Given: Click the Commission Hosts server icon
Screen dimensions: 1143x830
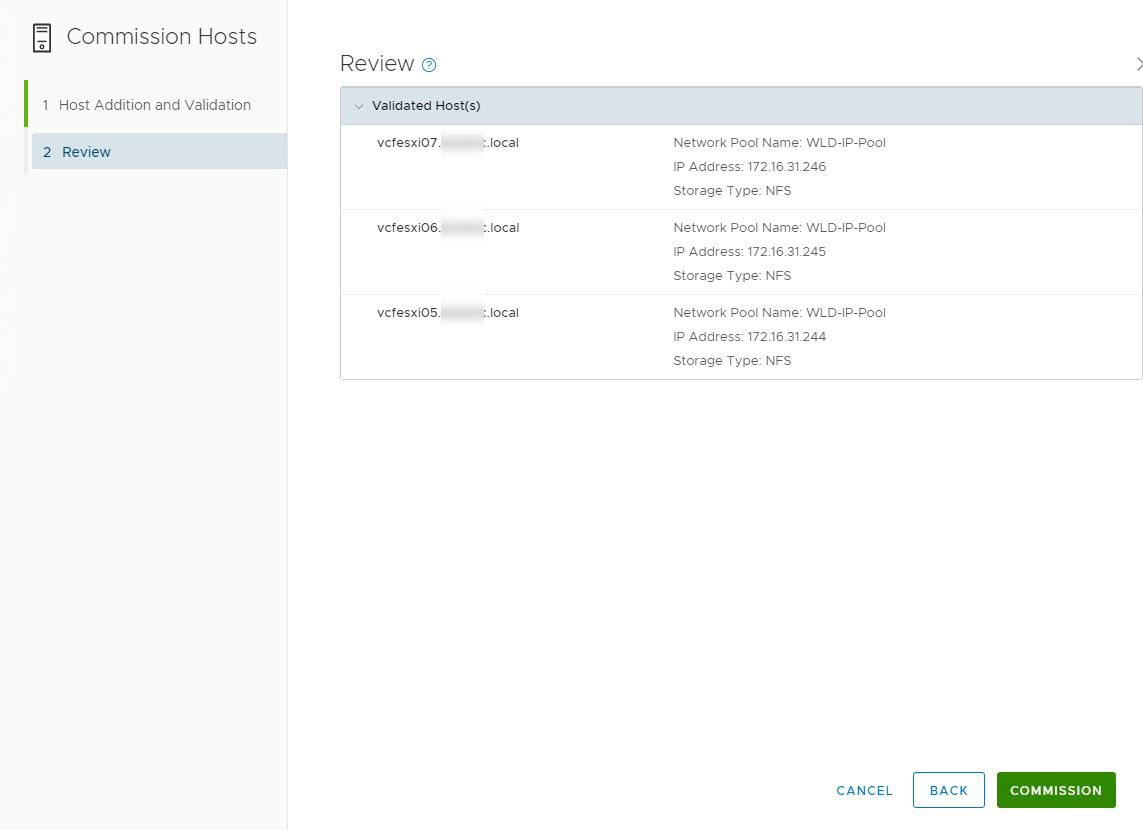Looking at the screenshot, I should click(41, 38).
